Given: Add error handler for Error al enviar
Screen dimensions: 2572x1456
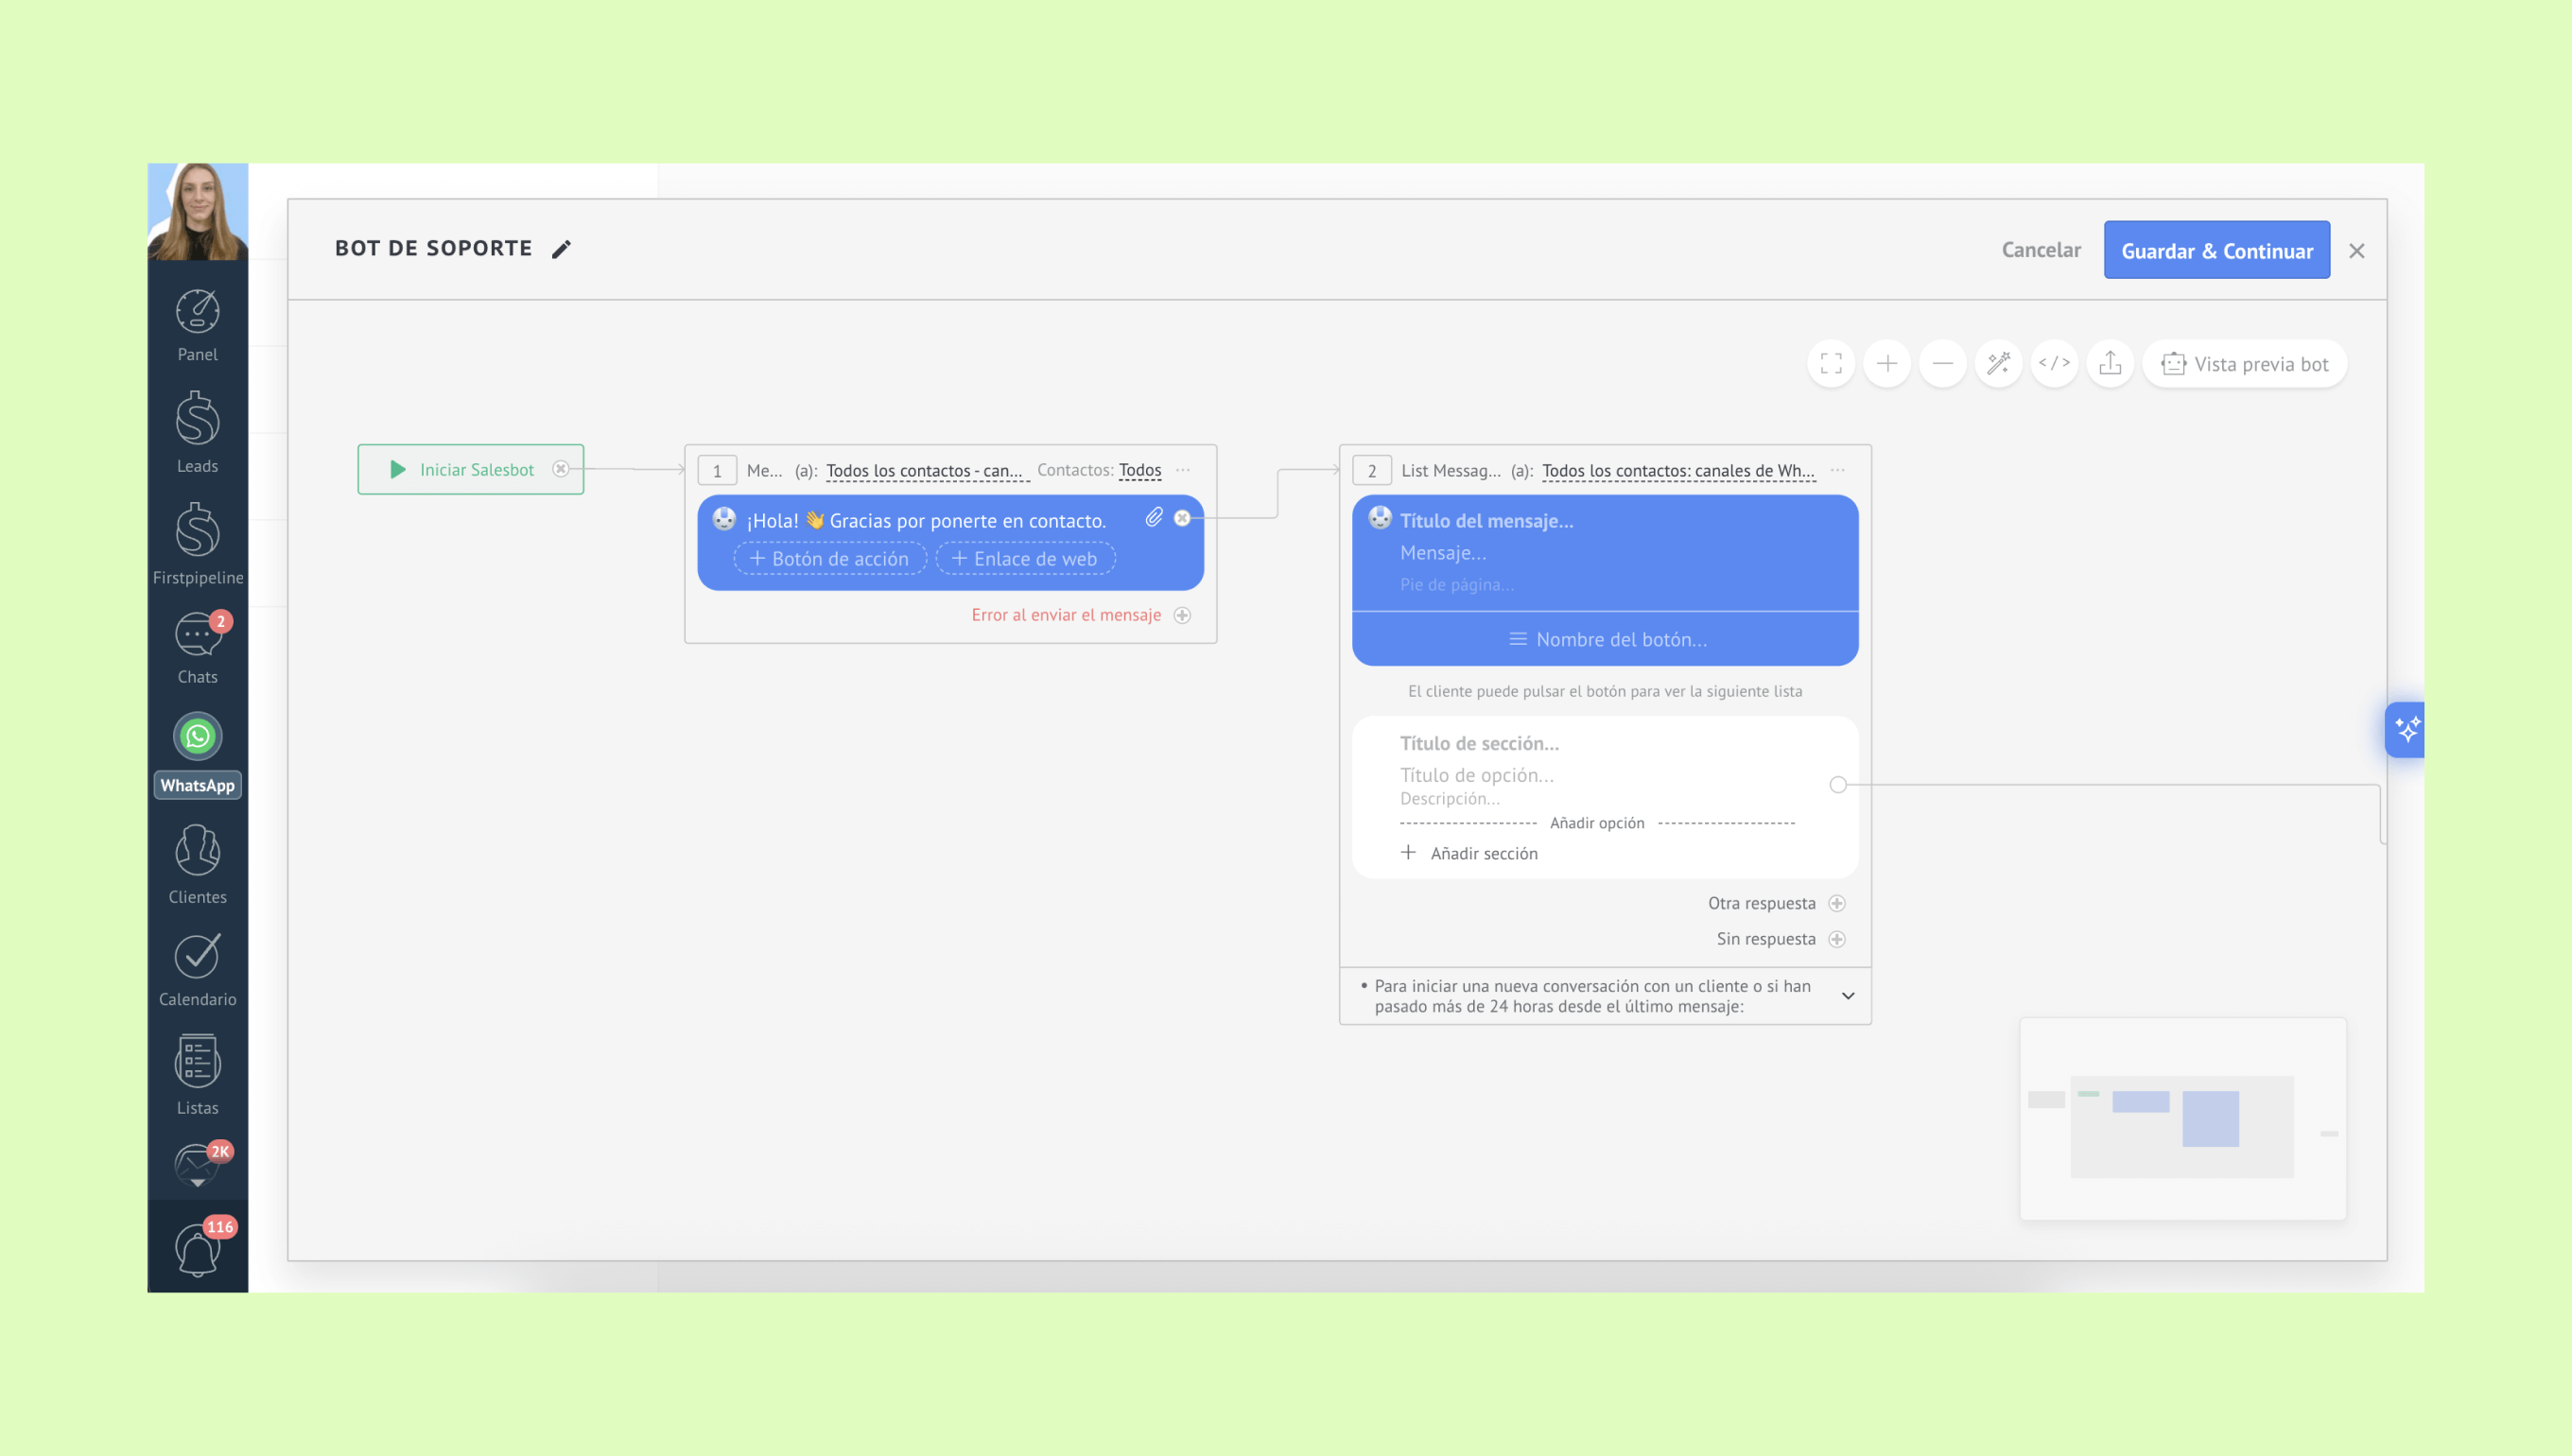Looking at the screenshot, I should click(x=1183, y=615).
